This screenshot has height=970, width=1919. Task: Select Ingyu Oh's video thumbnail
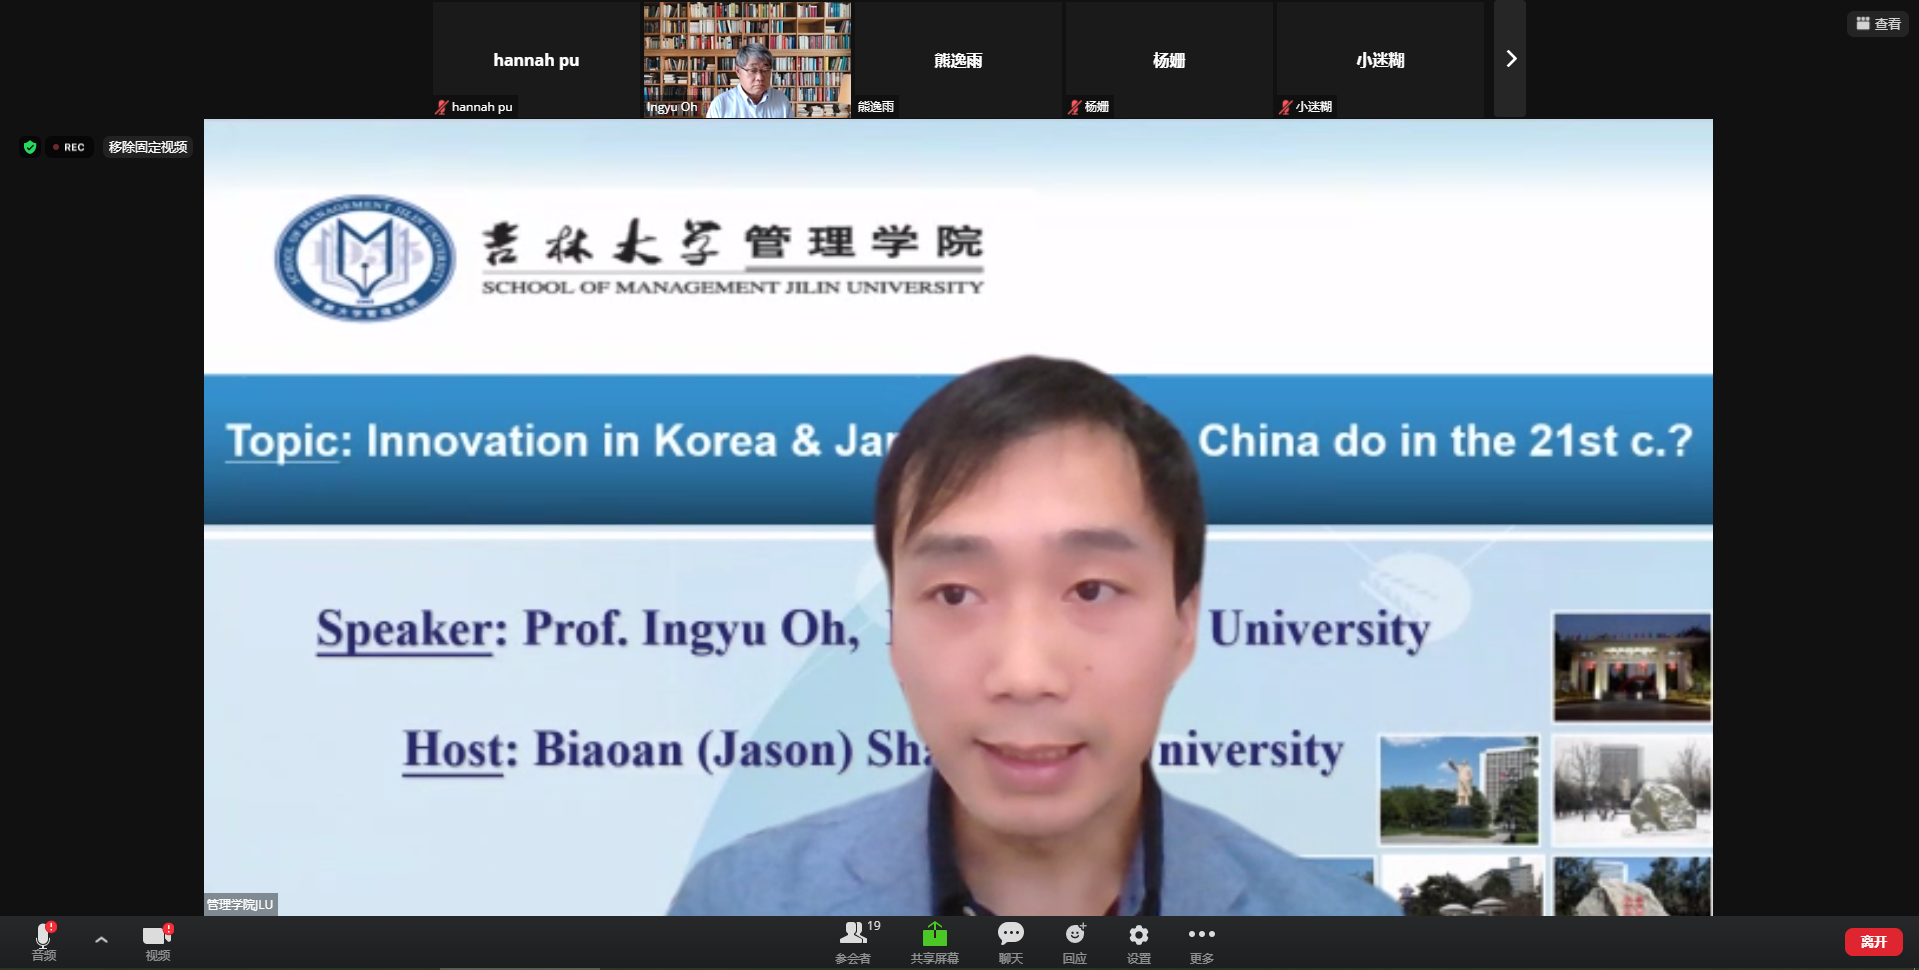[747, 59]
